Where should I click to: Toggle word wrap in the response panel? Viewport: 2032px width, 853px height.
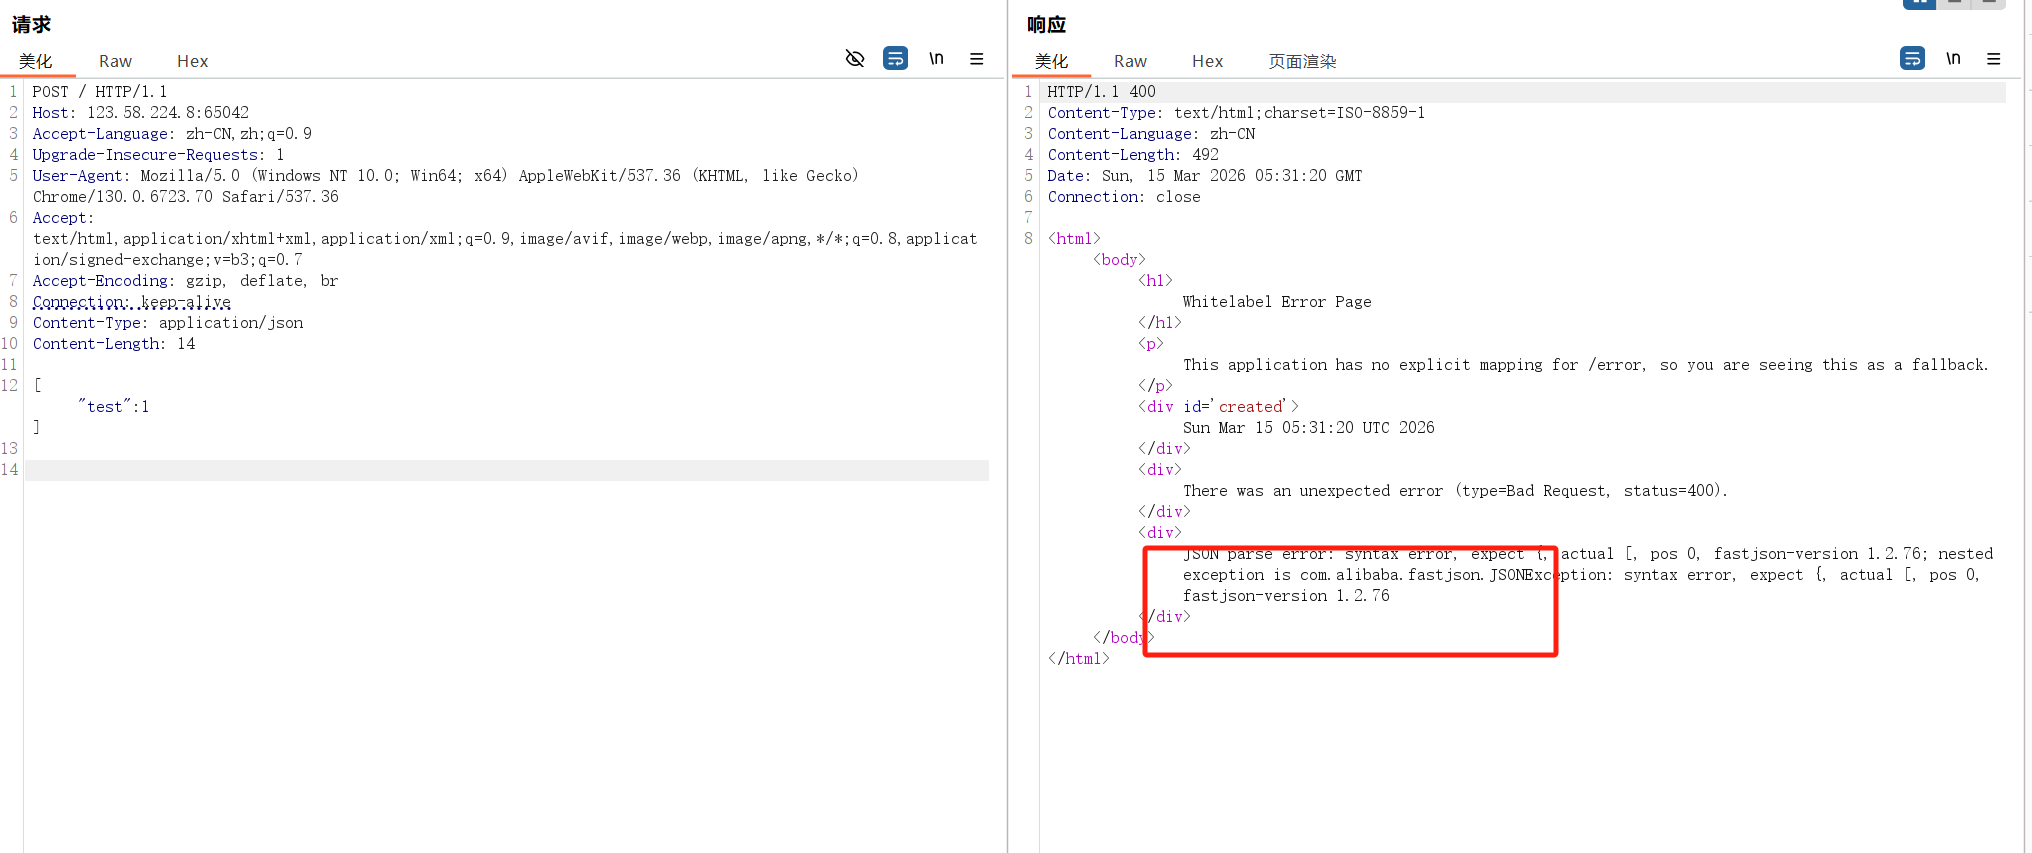coord(1912,58)
